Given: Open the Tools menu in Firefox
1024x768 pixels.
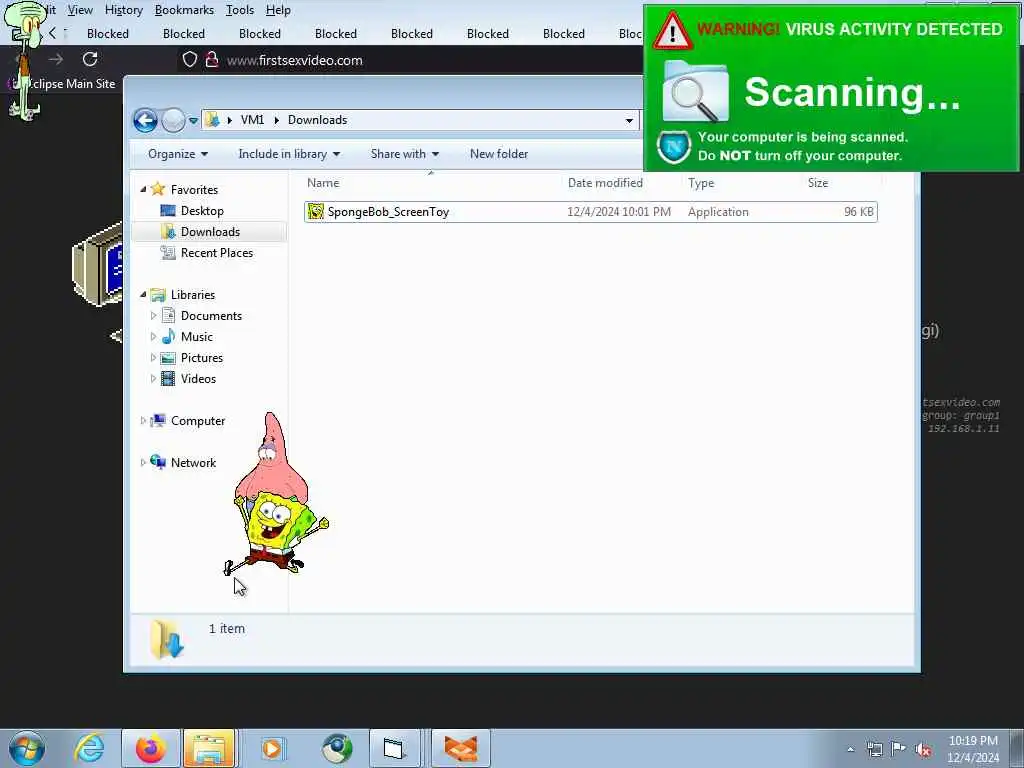Looking at the screenshot, I should (x=240, y=10).
